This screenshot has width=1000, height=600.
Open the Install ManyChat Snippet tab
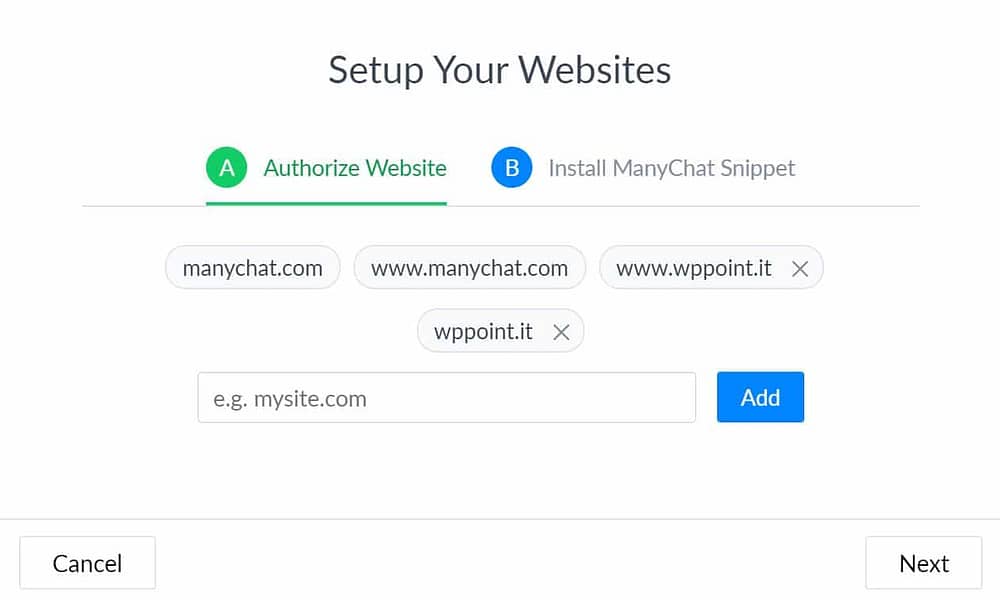coord(643,168)
